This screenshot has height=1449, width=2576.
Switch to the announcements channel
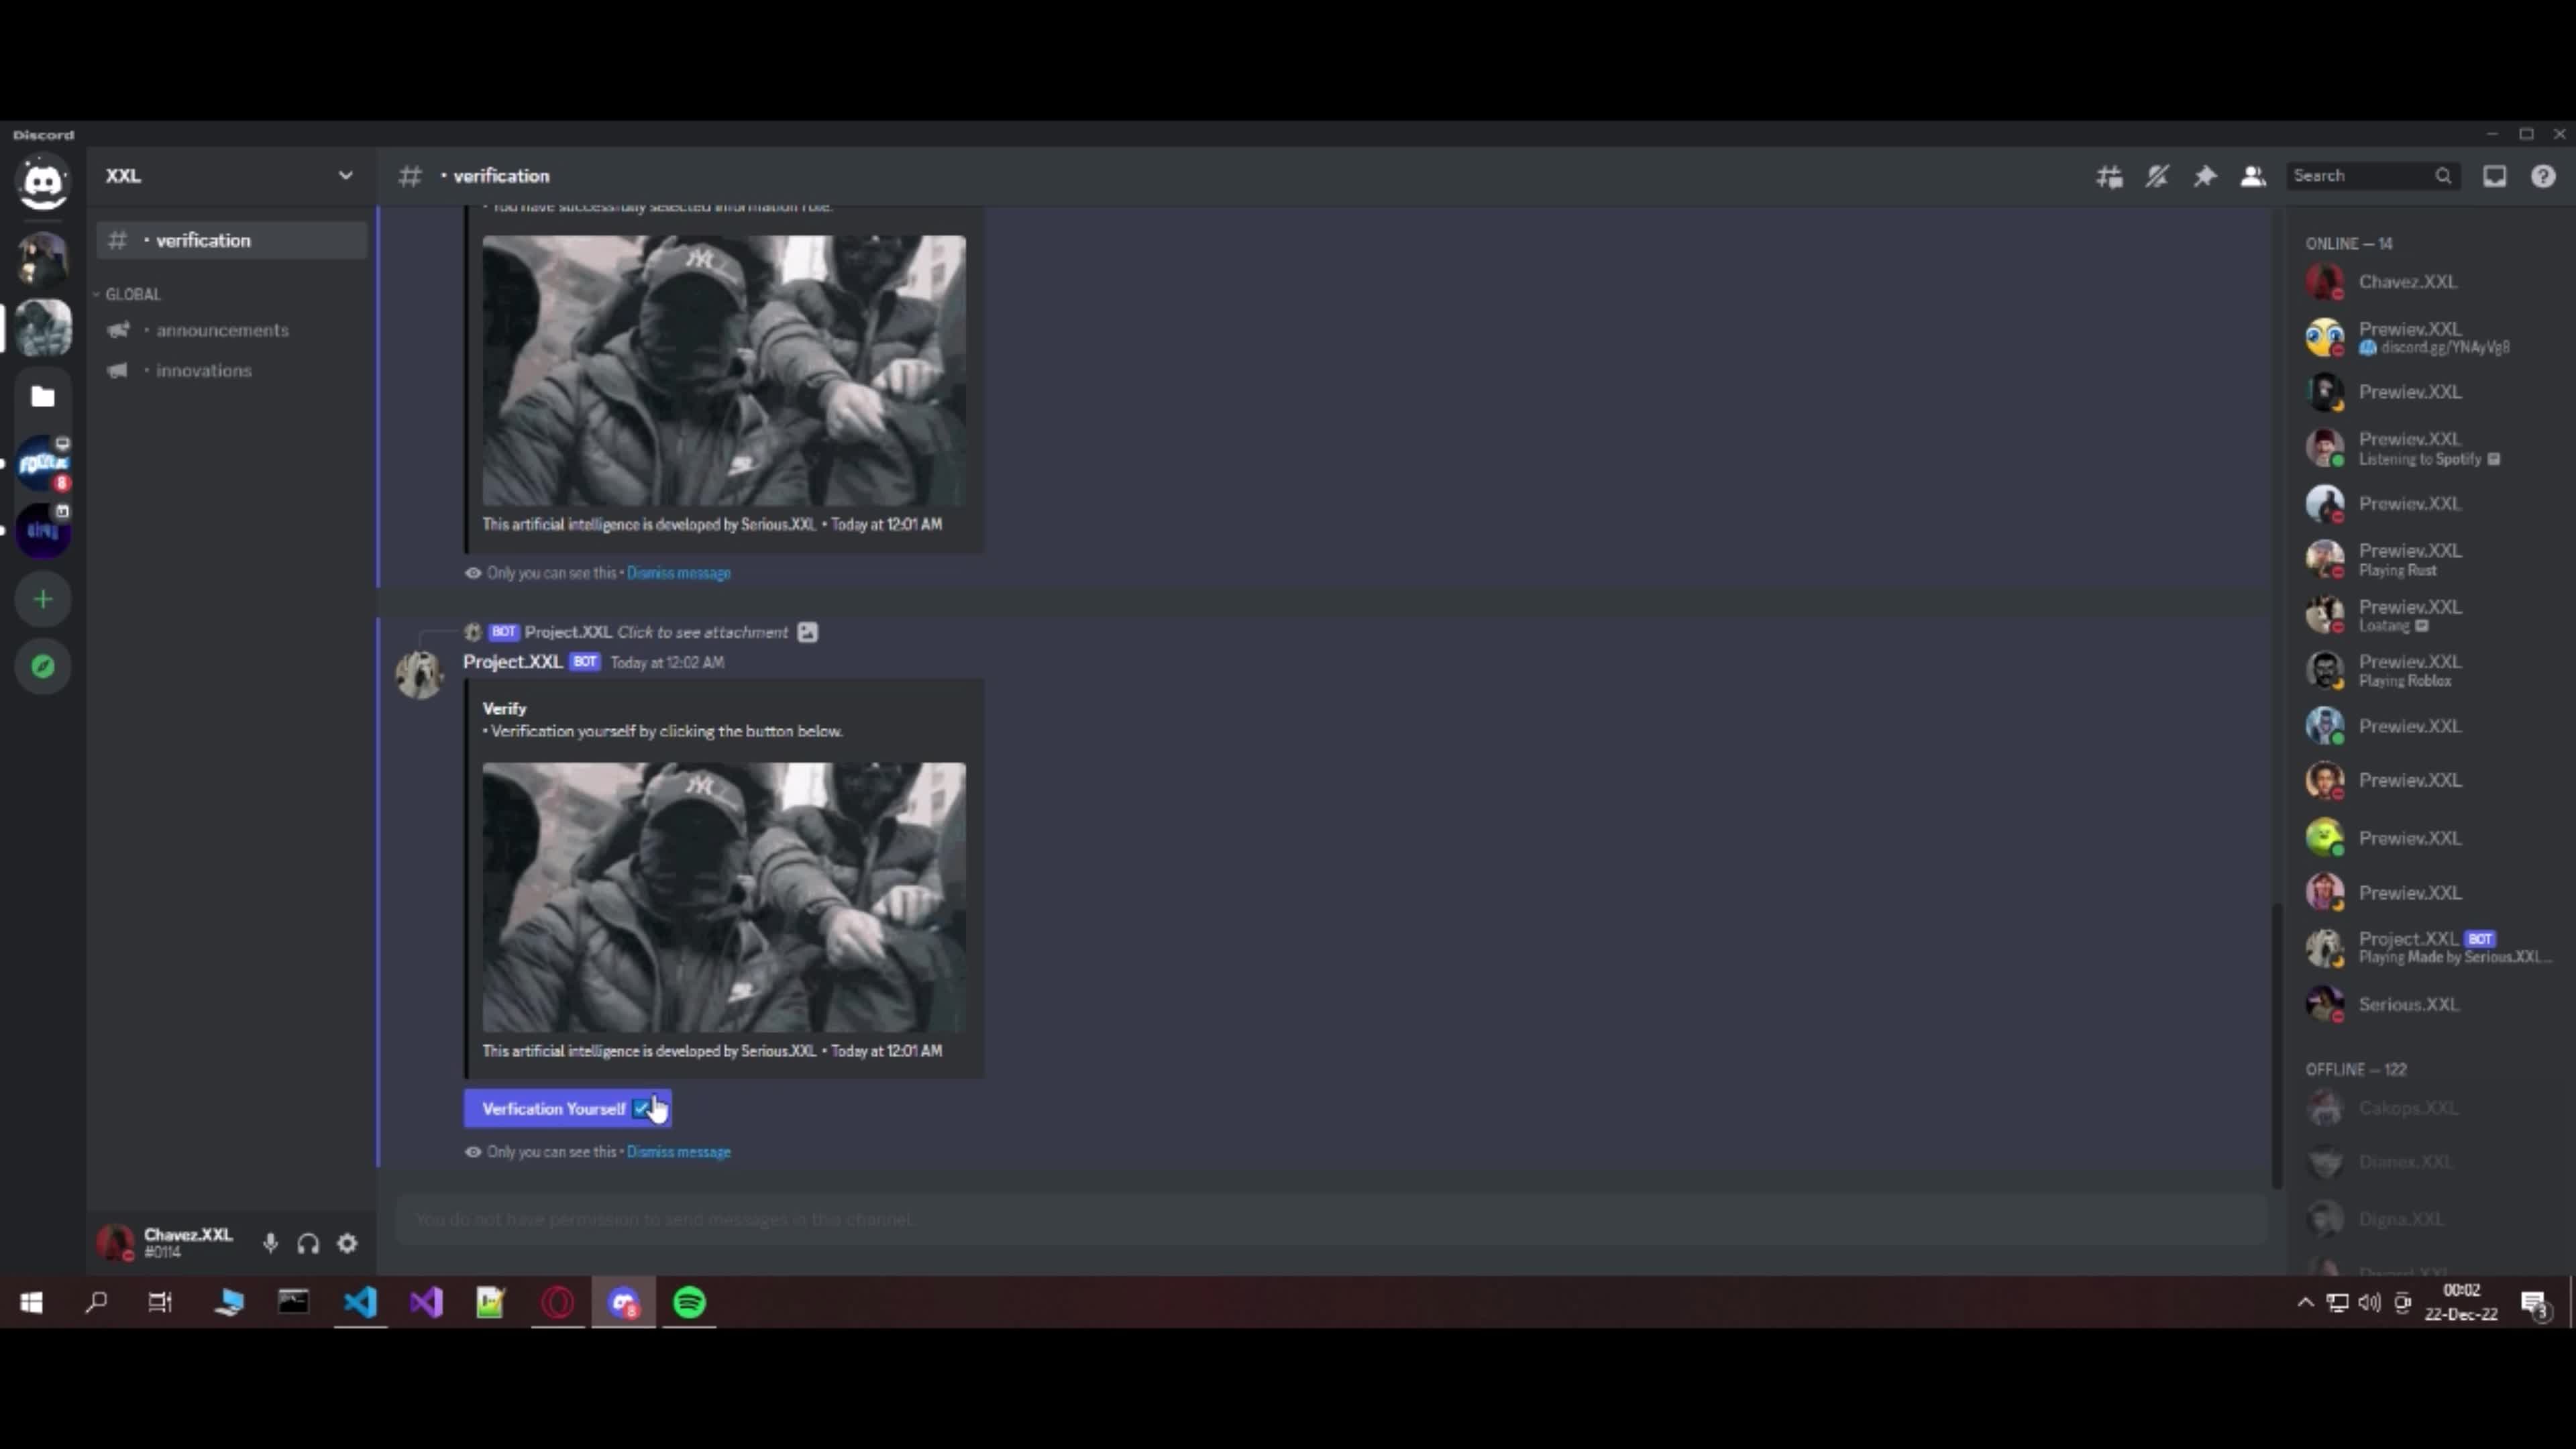coord(222,330)
